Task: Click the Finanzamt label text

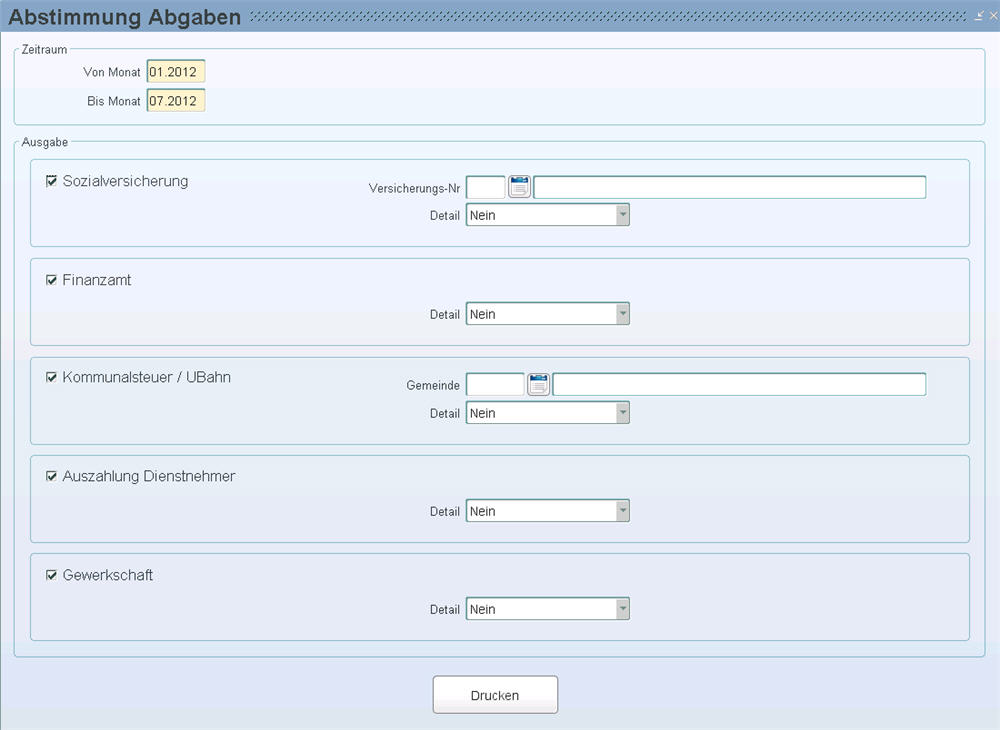Action: (x=97, y=280)
